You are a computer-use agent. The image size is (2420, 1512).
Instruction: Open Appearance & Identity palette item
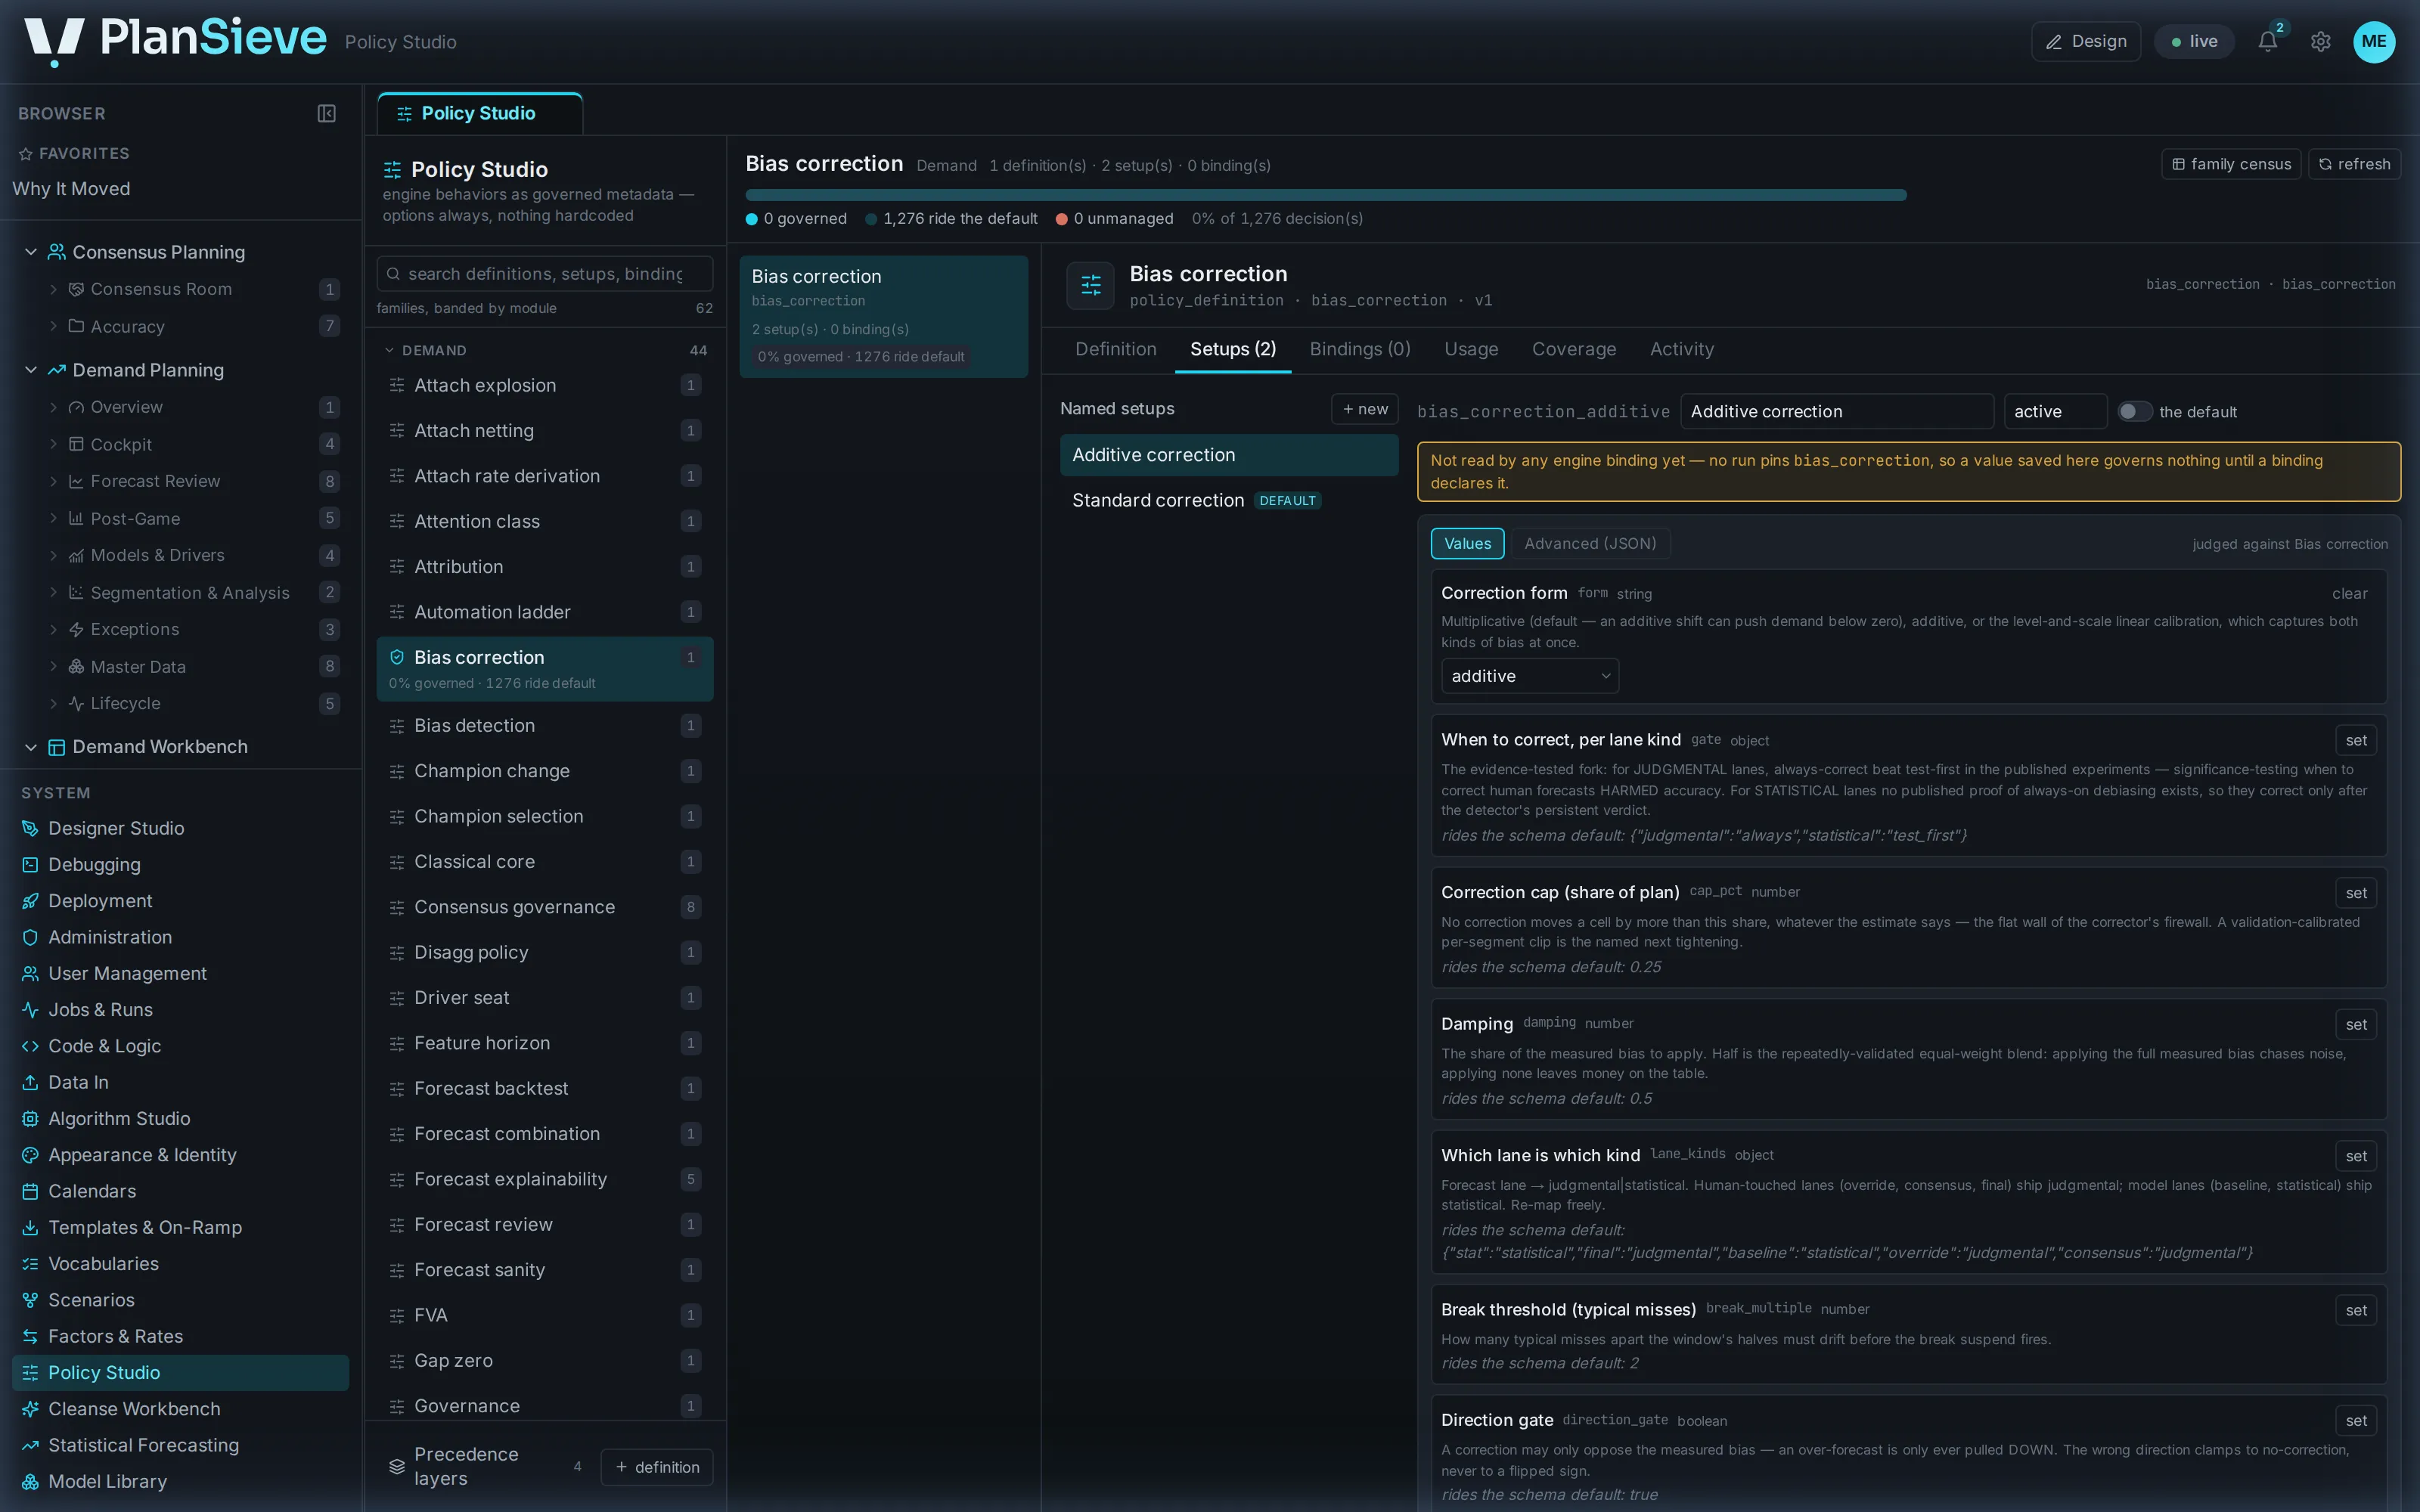click(181, 1154)
